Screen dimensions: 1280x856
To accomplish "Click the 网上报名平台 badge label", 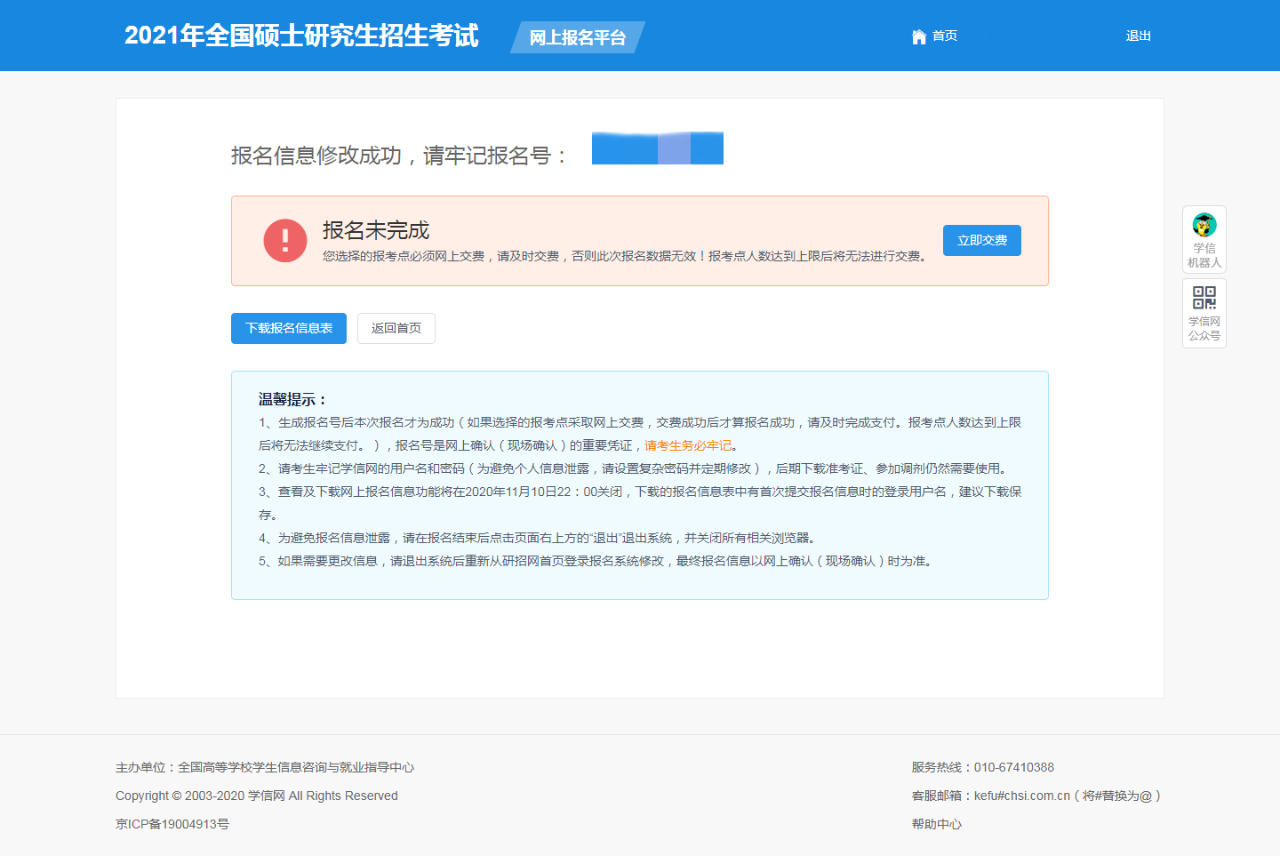I will pyautogui.click(x=577, y=37).
